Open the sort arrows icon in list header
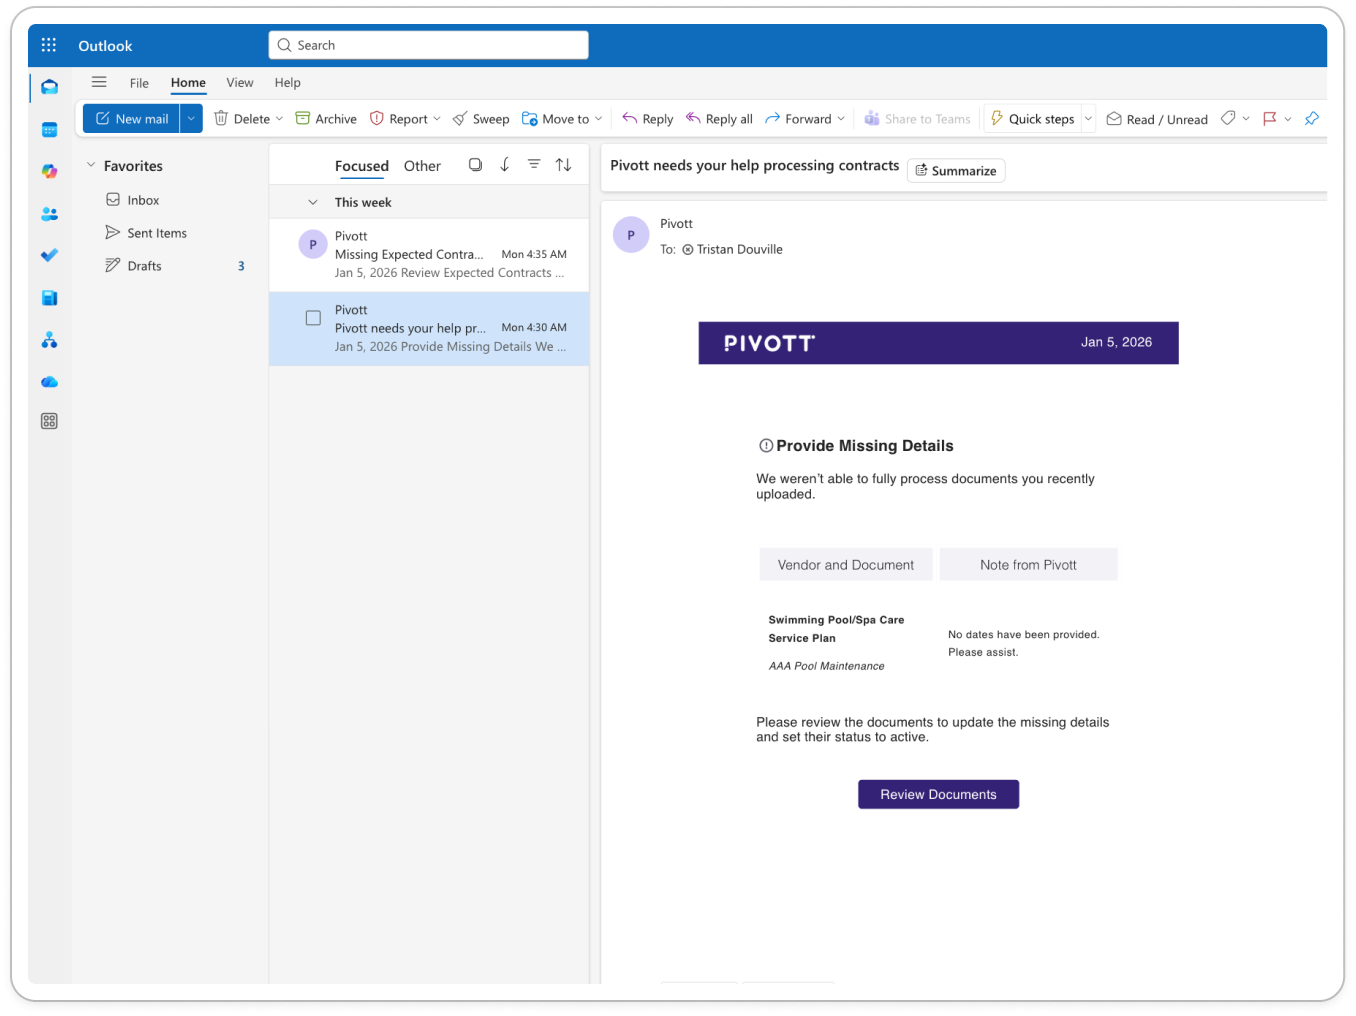 click(x=564, y=165)
